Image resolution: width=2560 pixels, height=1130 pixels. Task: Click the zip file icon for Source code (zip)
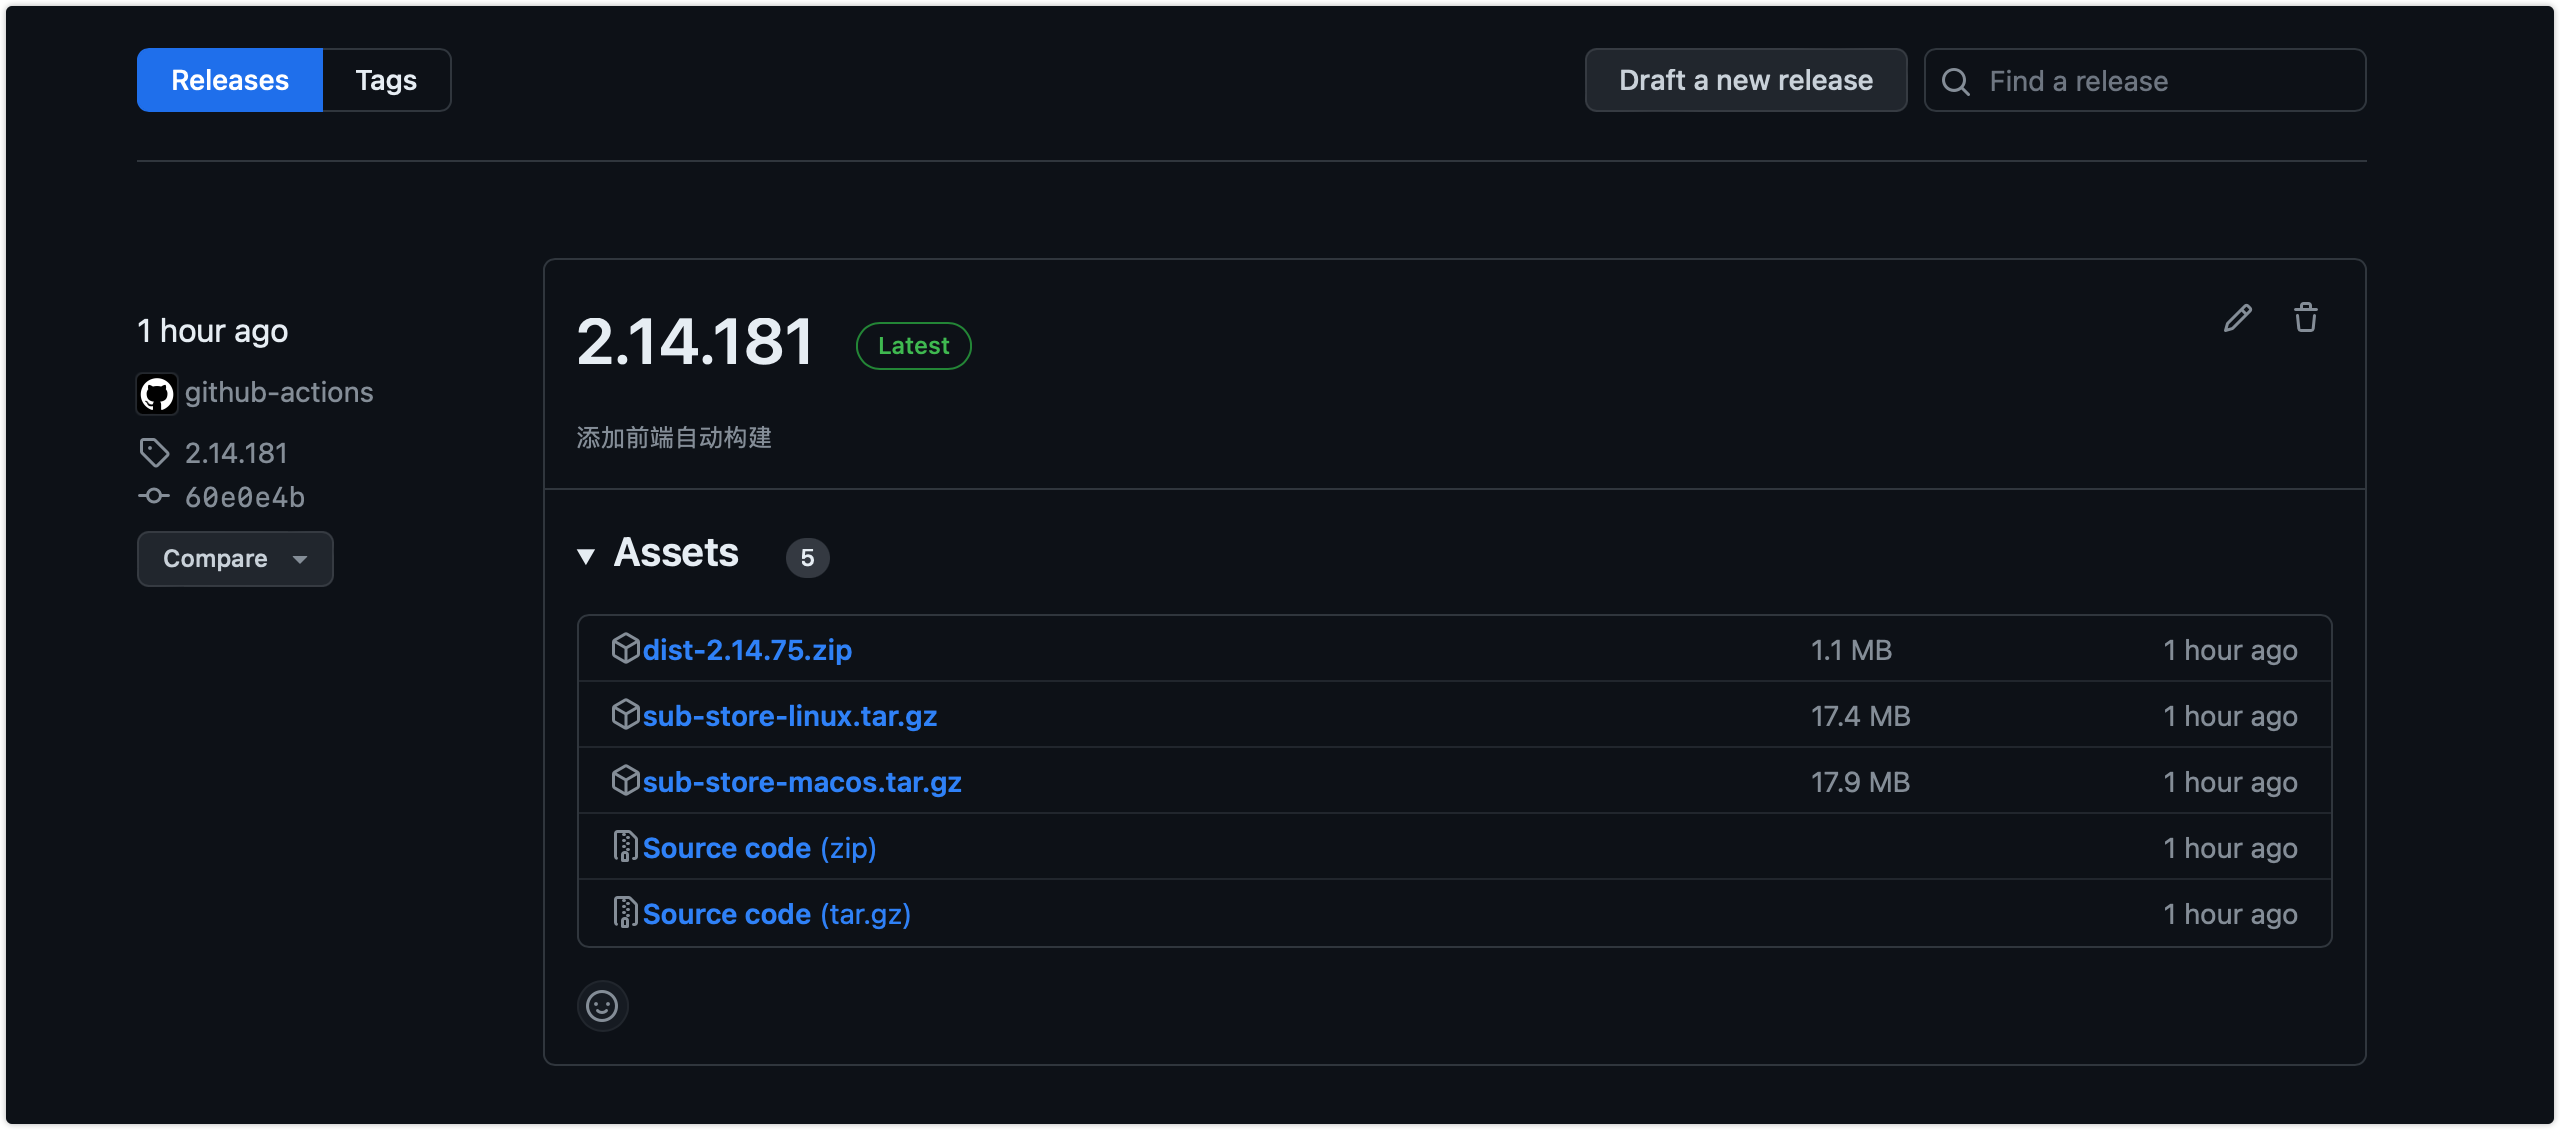(625, 847)
